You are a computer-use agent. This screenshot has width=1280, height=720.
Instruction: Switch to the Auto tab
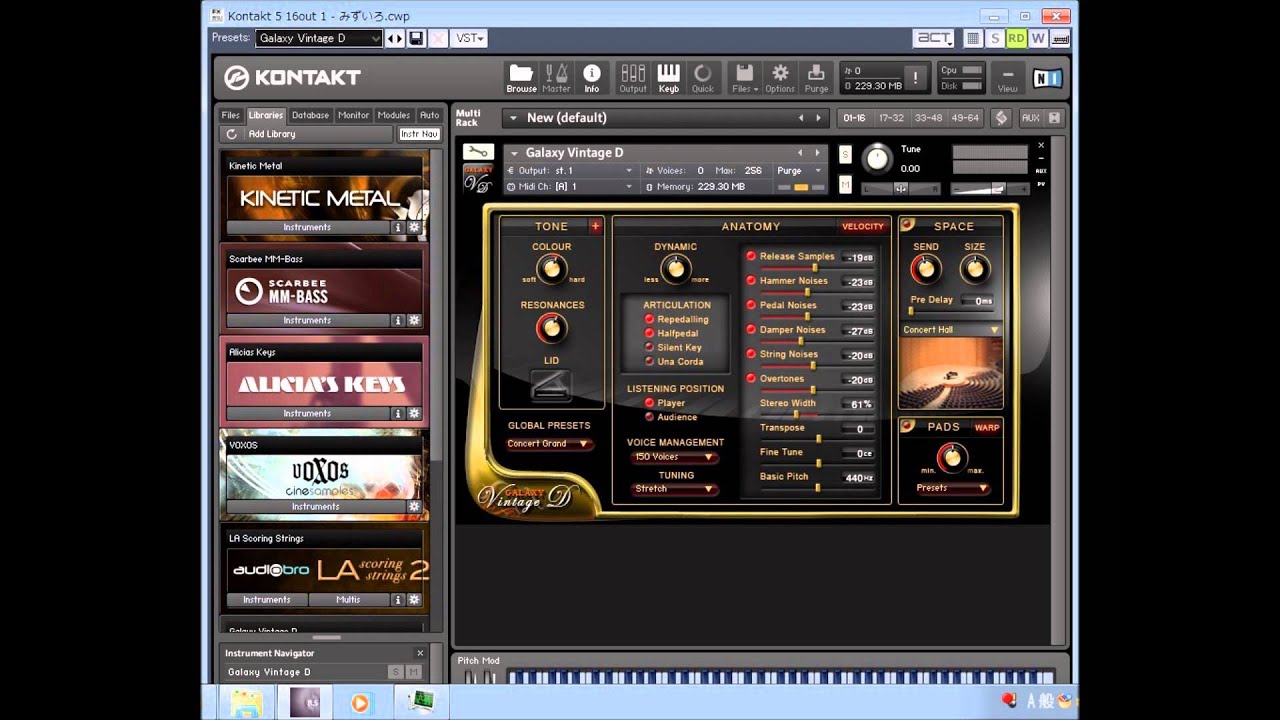pyautogui.click(x=429, y=115)
